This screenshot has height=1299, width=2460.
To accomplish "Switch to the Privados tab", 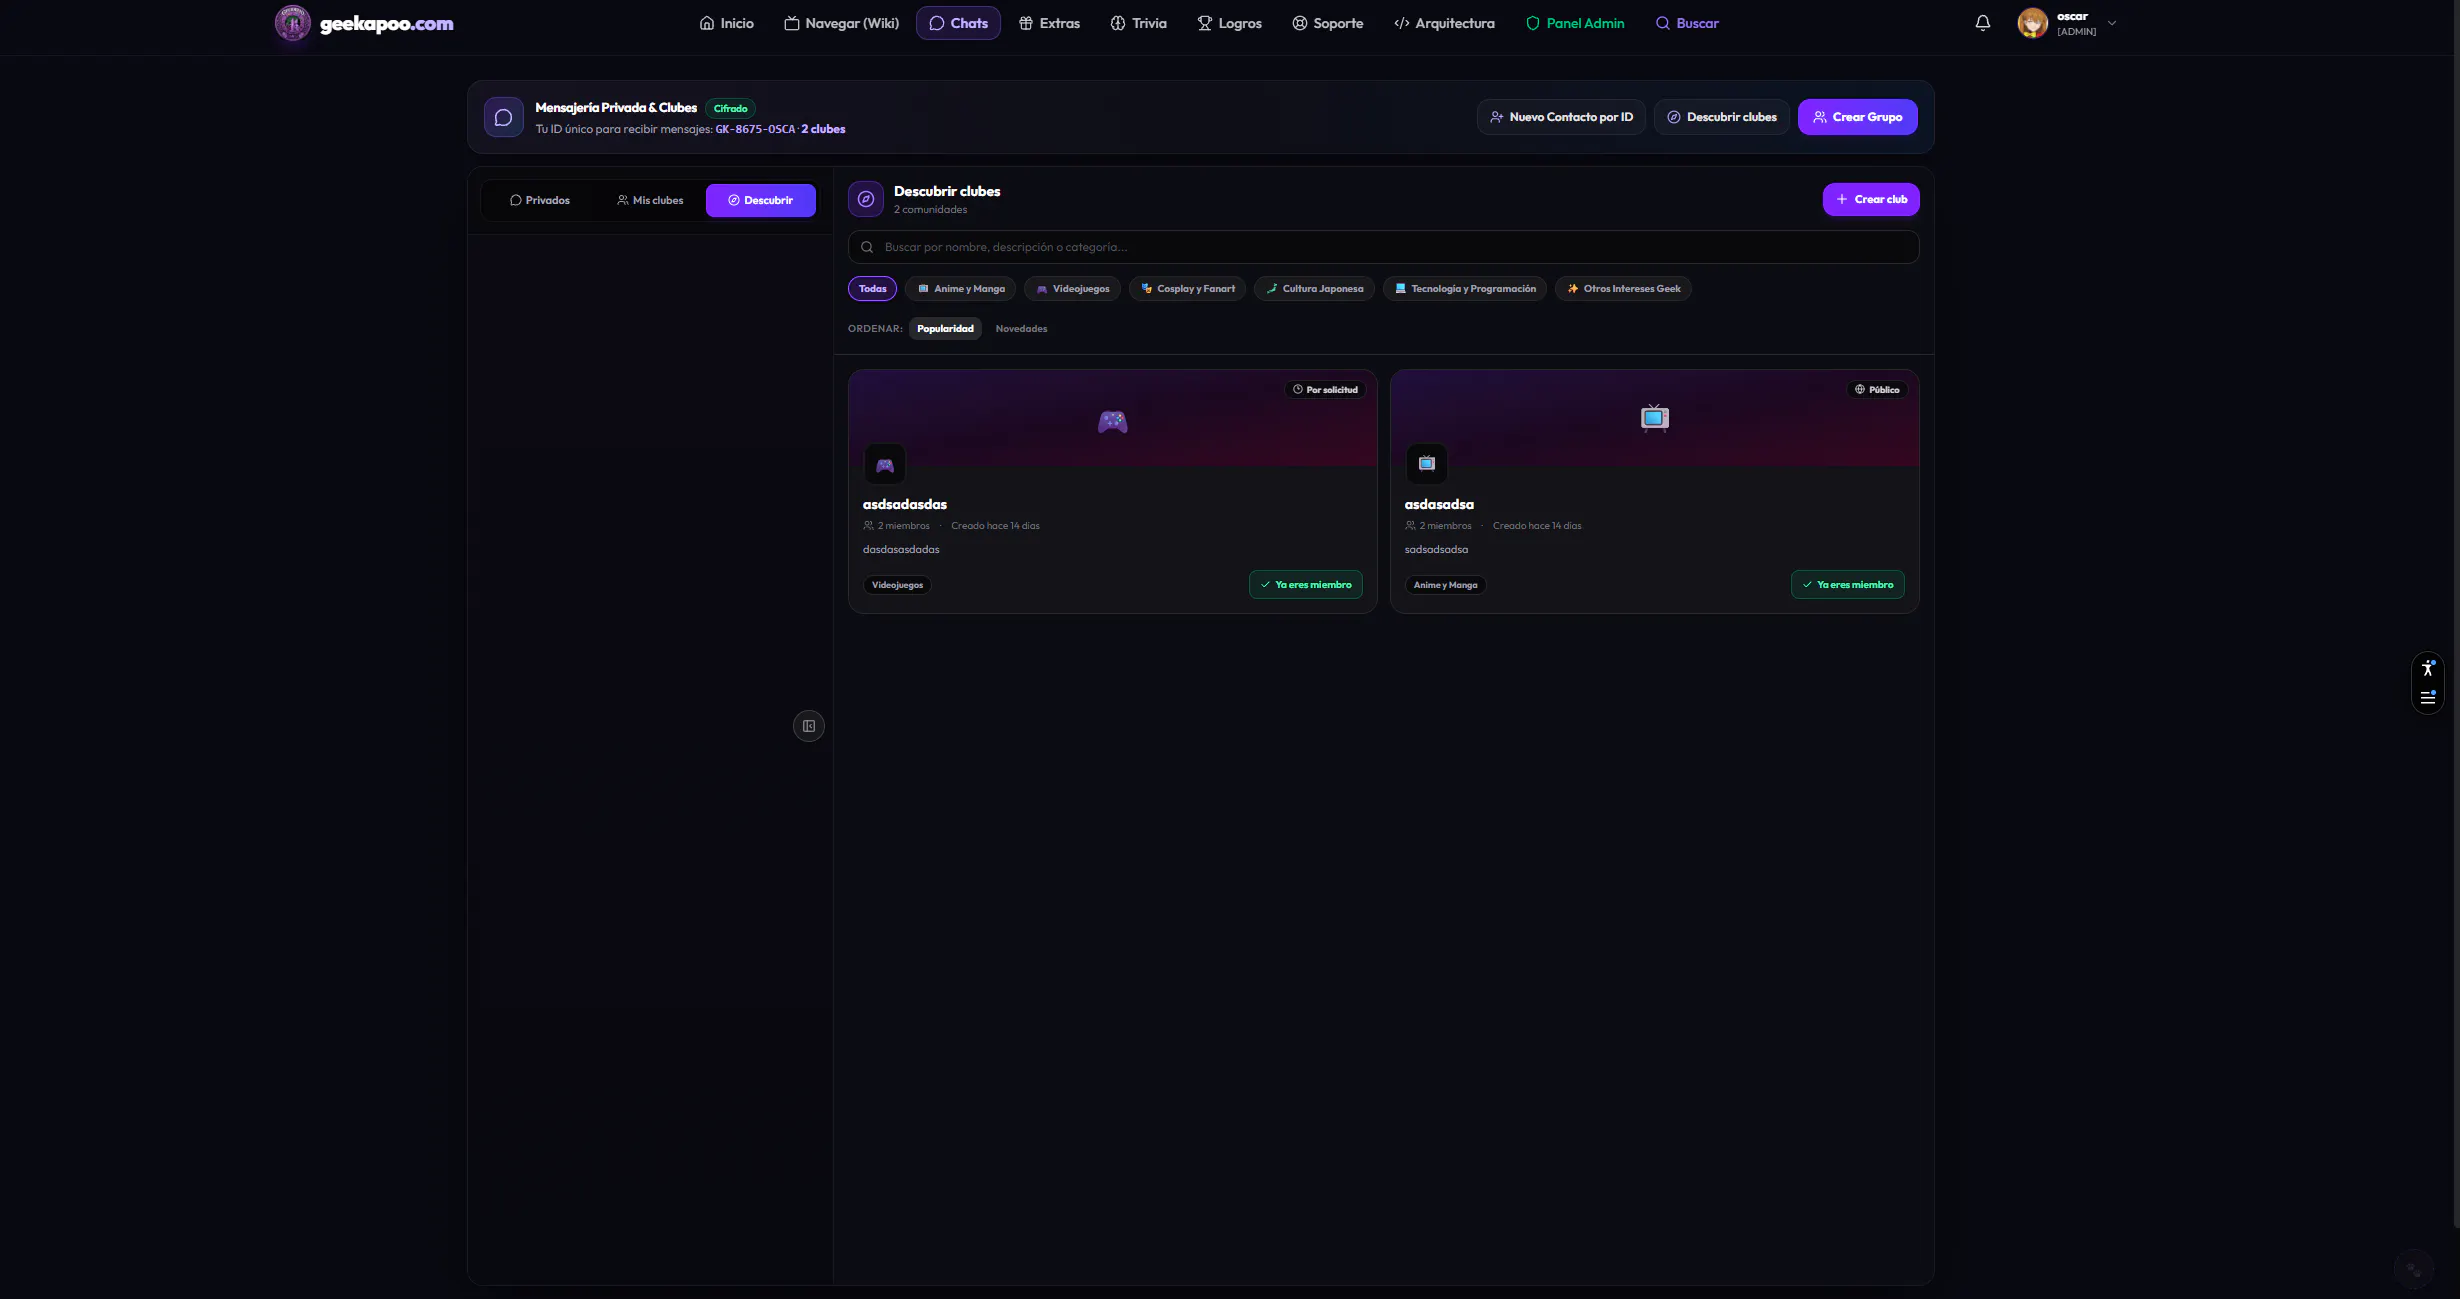I will pos(540,200).
